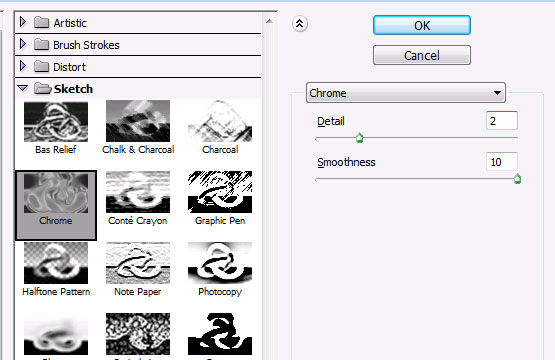Expand the Artistic folder triangle
555x360 pixels.
click(x=23, y=22)
